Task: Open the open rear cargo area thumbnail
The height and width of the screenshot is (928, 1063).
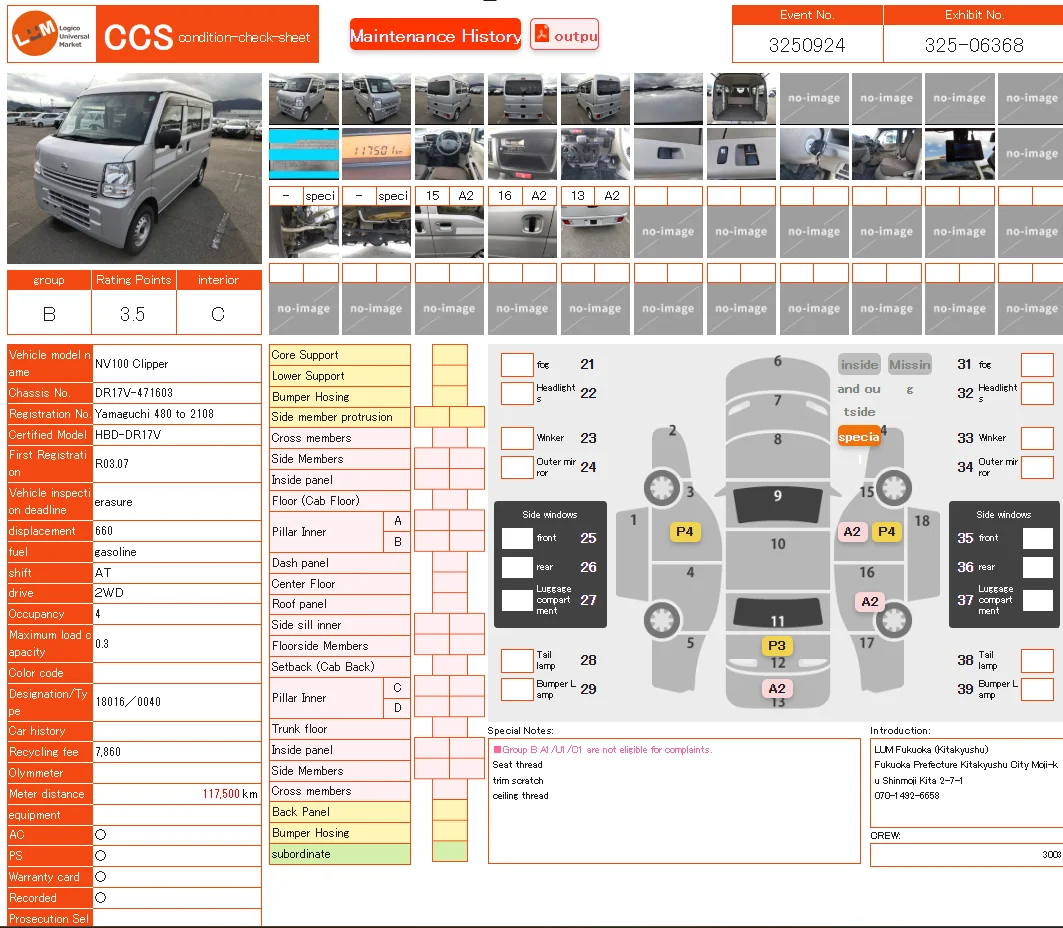Action: [741, 98]
